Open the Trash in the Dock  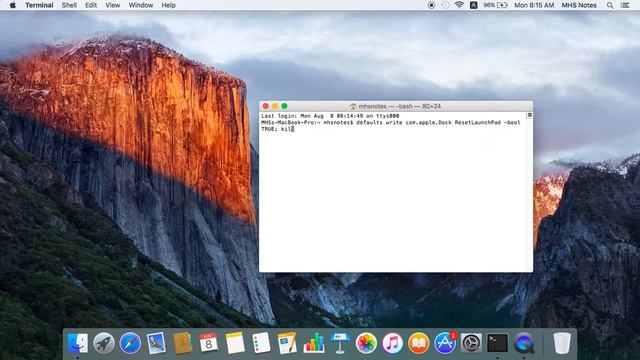point(562,343)
